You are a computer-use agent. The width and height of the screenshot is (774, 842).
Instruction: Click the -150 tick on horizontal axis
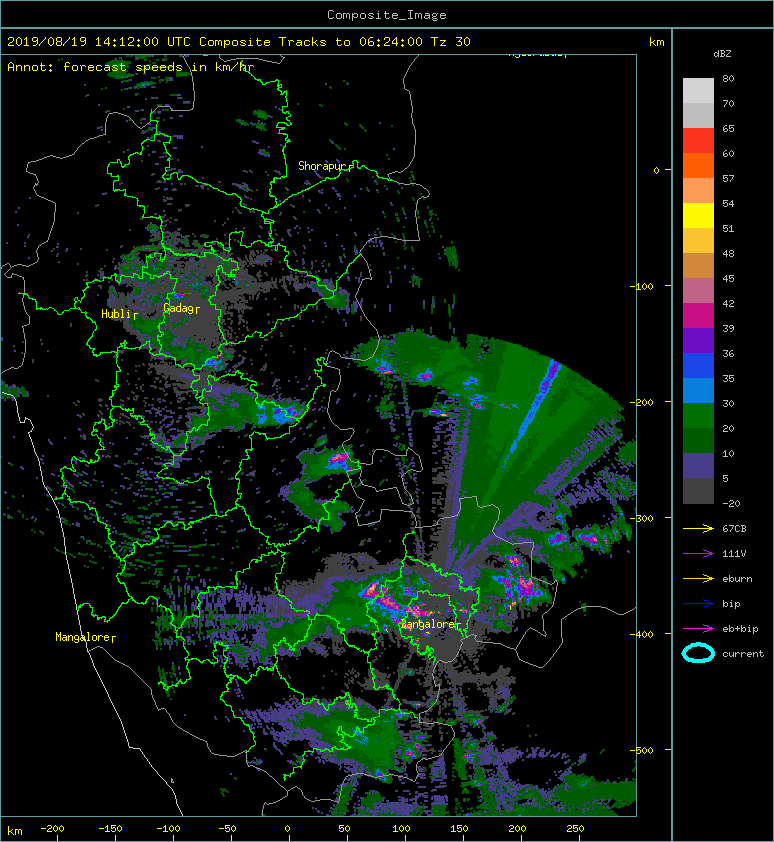point(110,829)
